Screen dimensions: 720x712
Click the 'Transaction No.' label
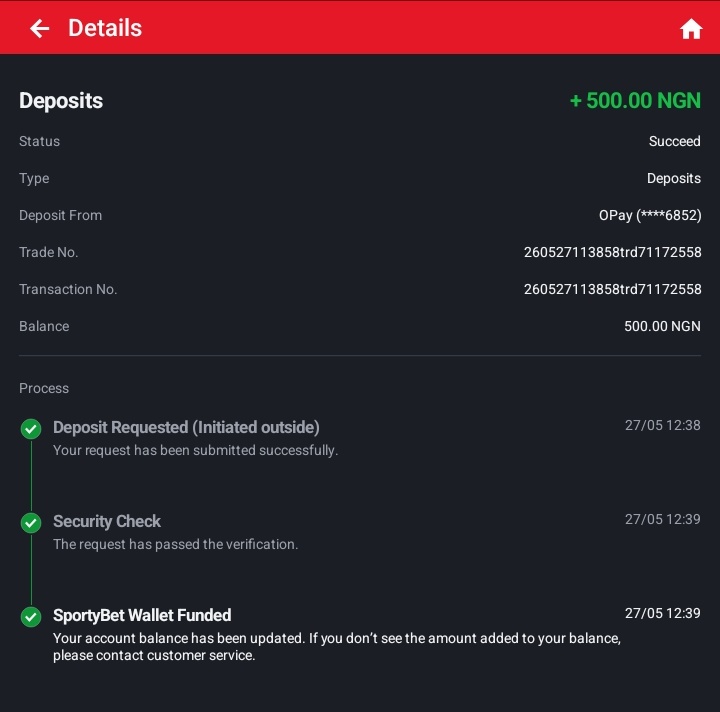68,289
